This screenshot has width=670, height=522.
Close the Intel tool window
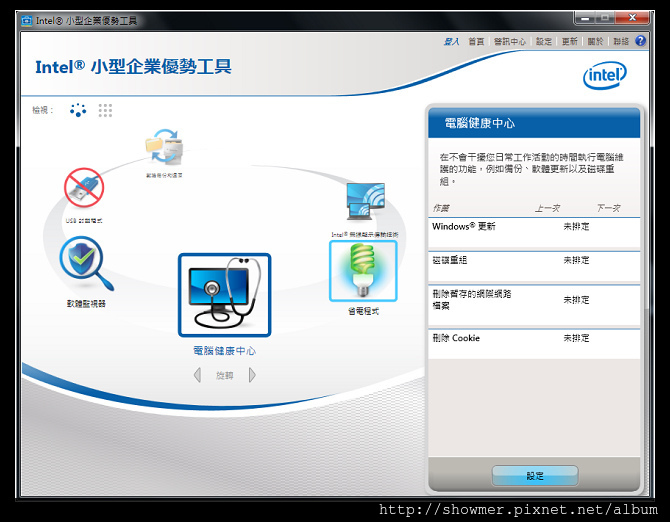click(632, 18)
